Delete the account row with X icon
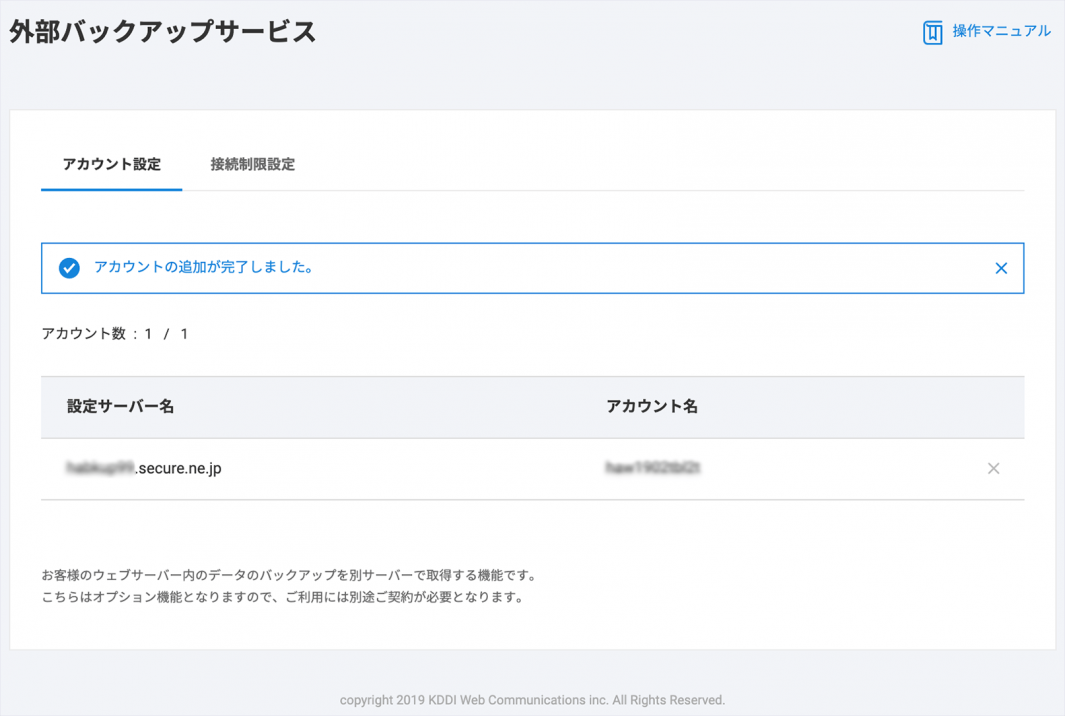 [x=993, y=468]
